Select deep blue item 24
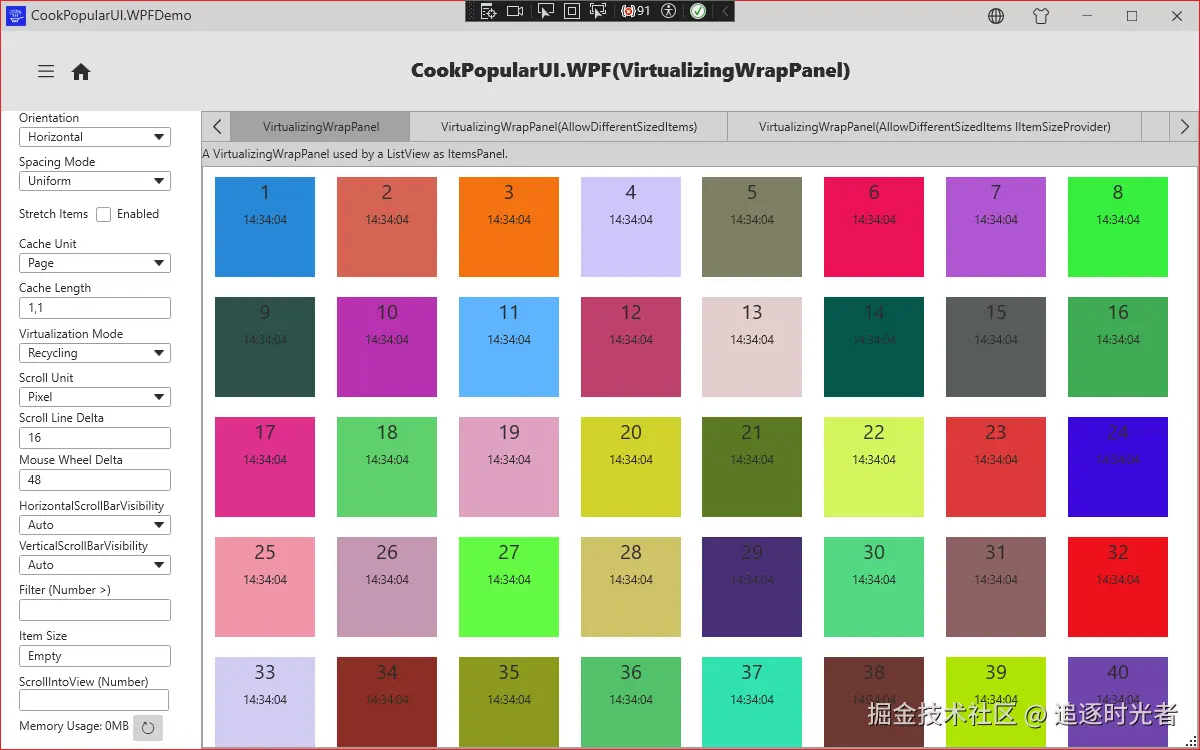The width and height of the screenshot is (1200, 750). pos(1118,467)
